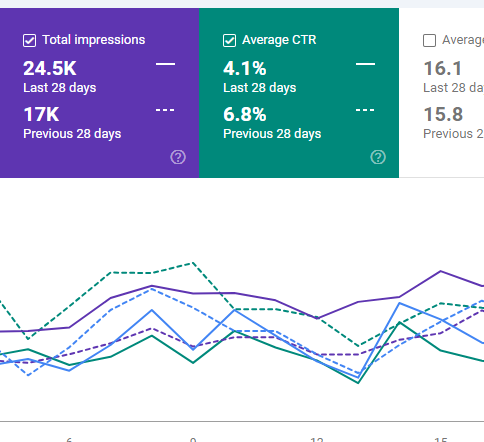Image resolution: width=484 pixels, height=442 pixels.
Task: Select the Total impressions card title
Action: click(x=94, y=40)
